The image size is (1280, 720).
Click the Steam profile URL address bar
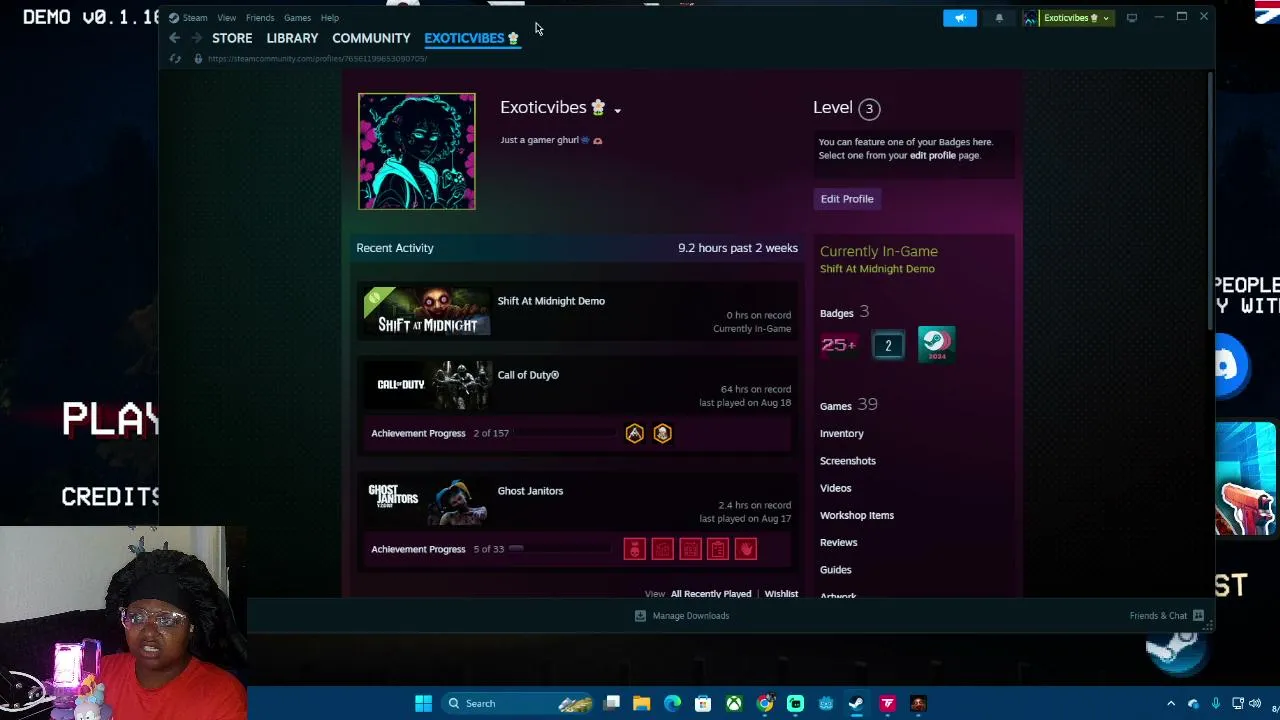tap(317, 59)
